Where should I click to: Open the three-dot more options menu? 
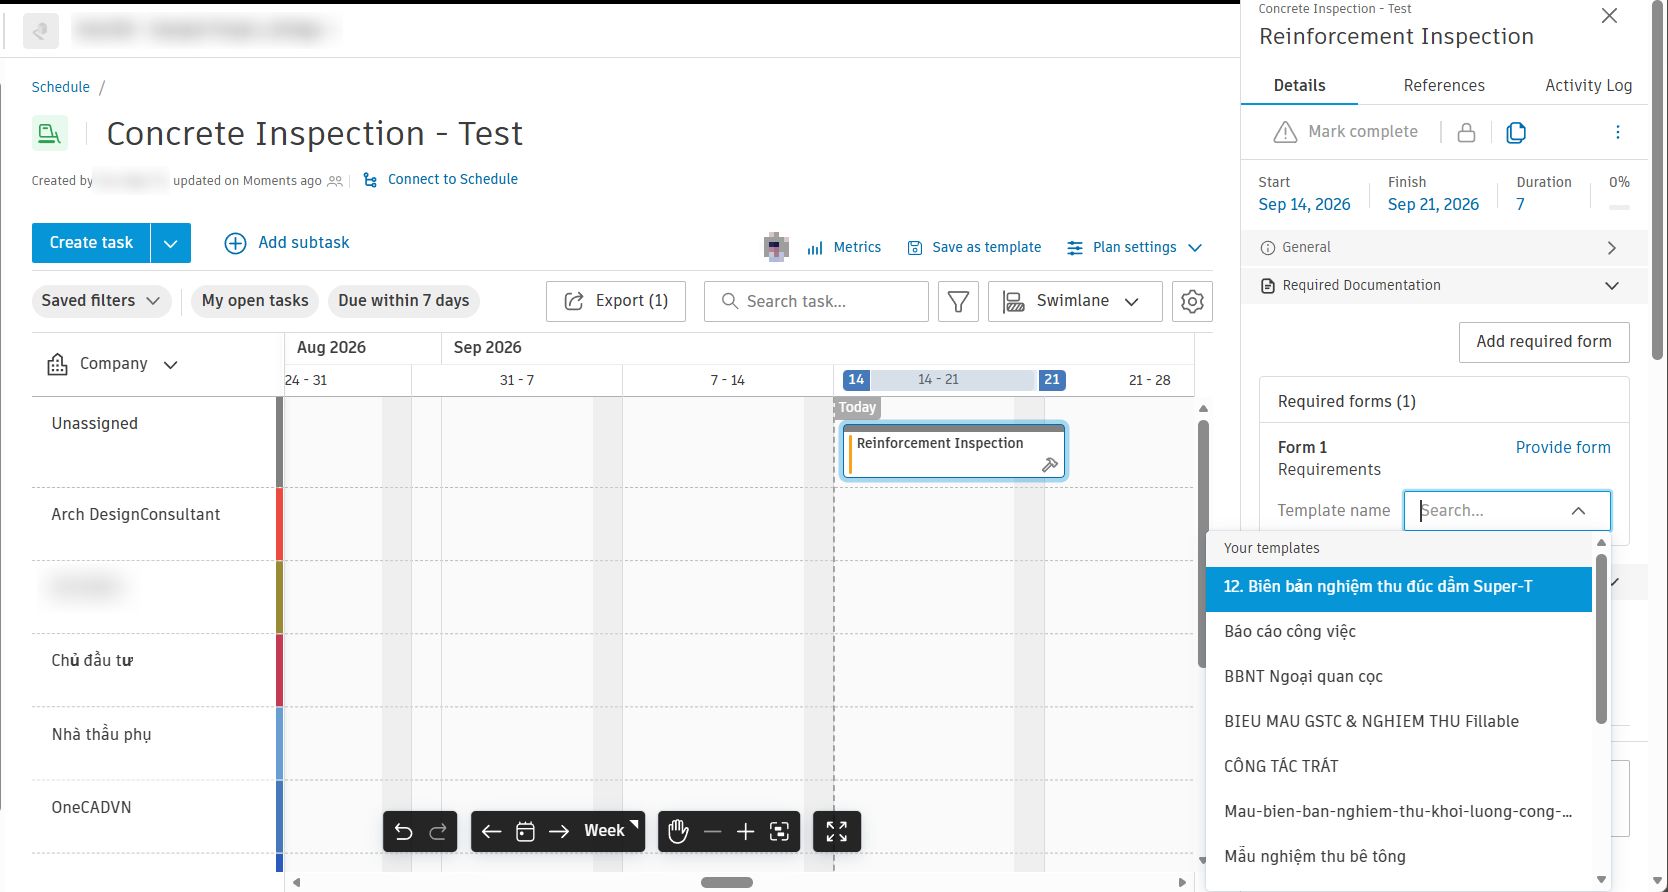click(x=1618, y=132)
